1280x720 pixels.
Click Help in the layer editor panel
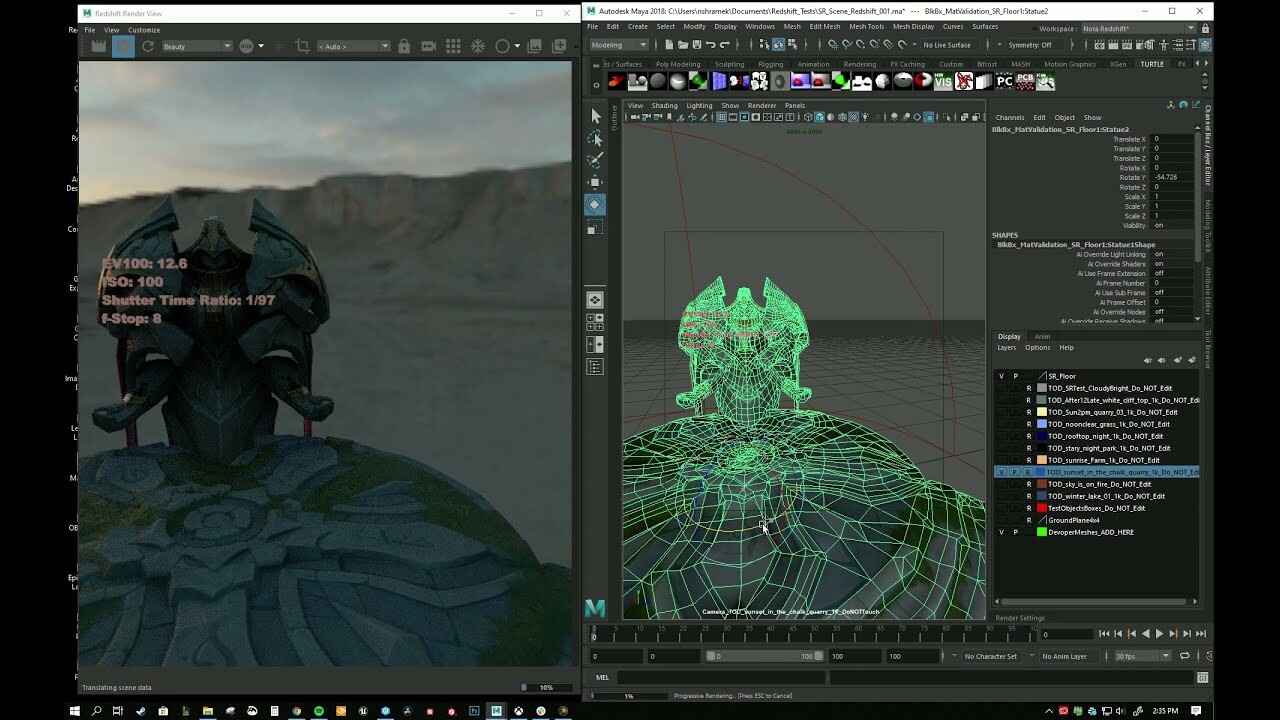coord(1066,347)
